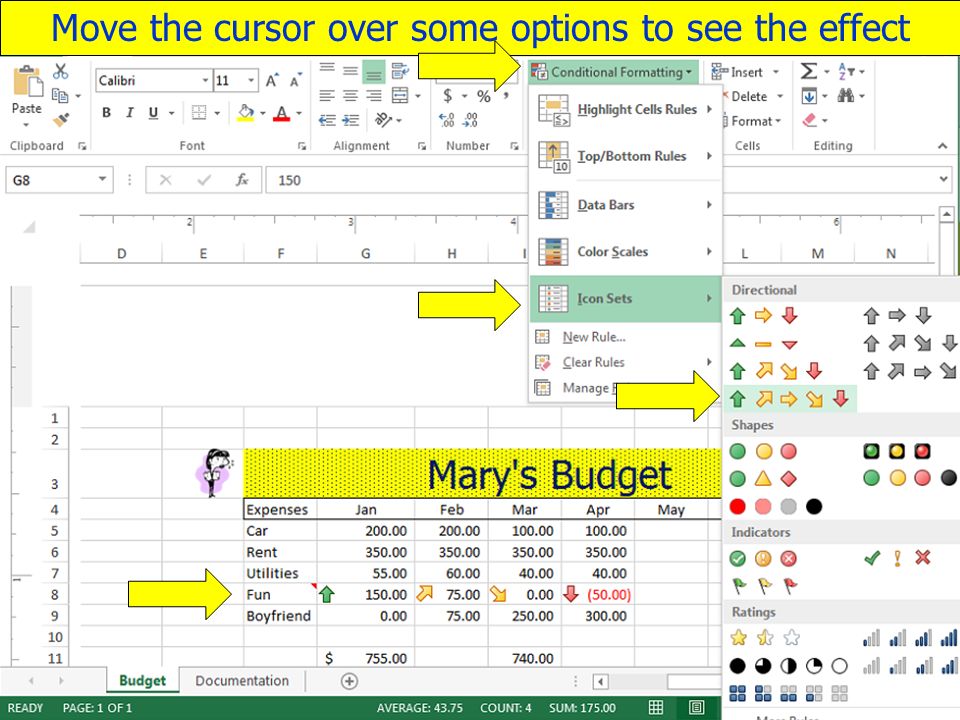Viewport: 960px width, 720px height.
Task: Open the Name Box G8 dropdown
Action: [x=102, y=179]
